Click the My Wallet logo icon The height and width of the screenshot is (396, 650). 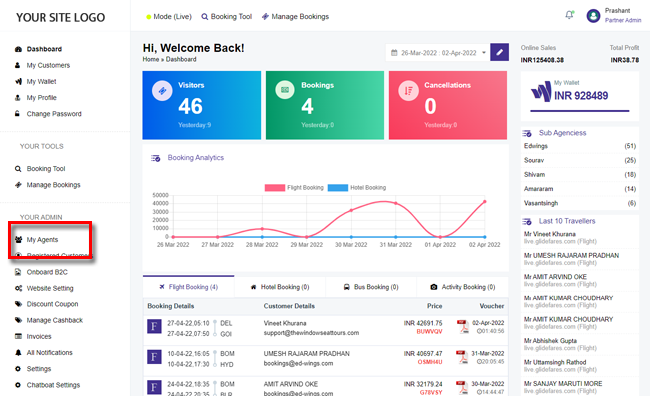541,92
